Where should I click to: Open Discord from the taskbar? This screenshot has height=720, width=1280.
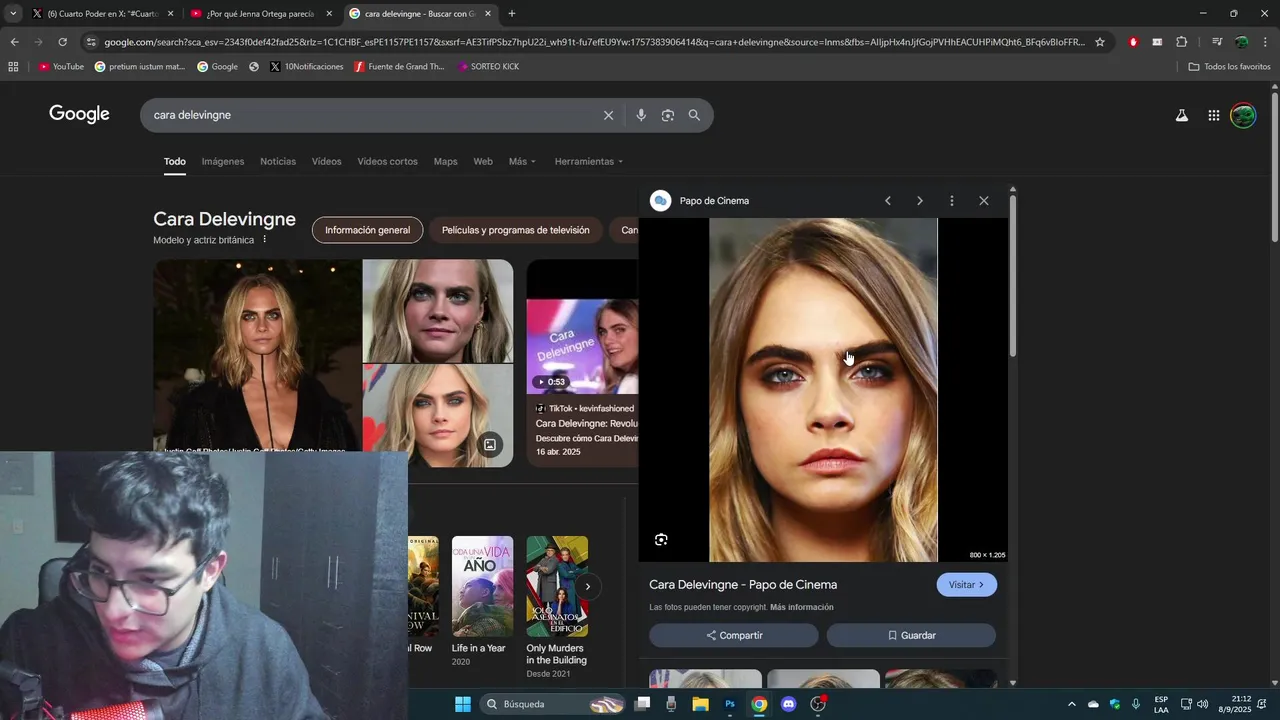point(788,704)
